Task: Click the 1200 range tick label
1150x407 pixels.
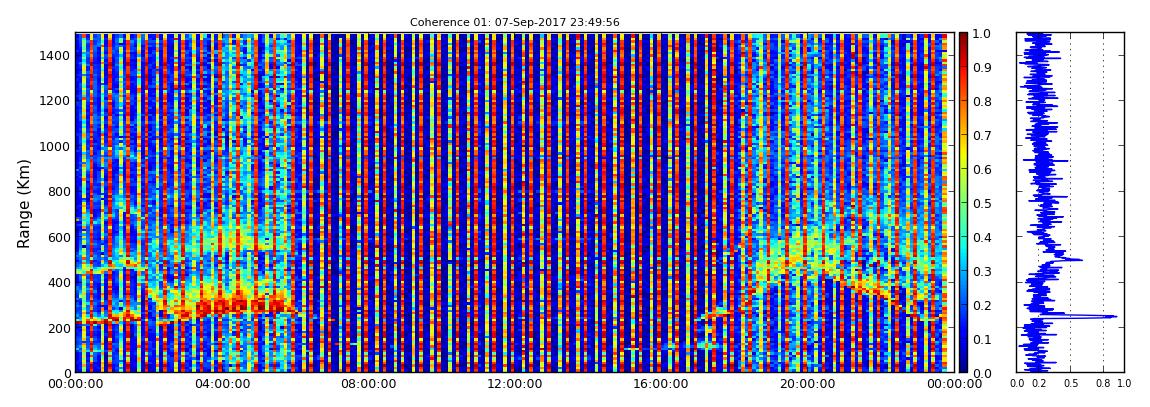Action: pos(57,100)
